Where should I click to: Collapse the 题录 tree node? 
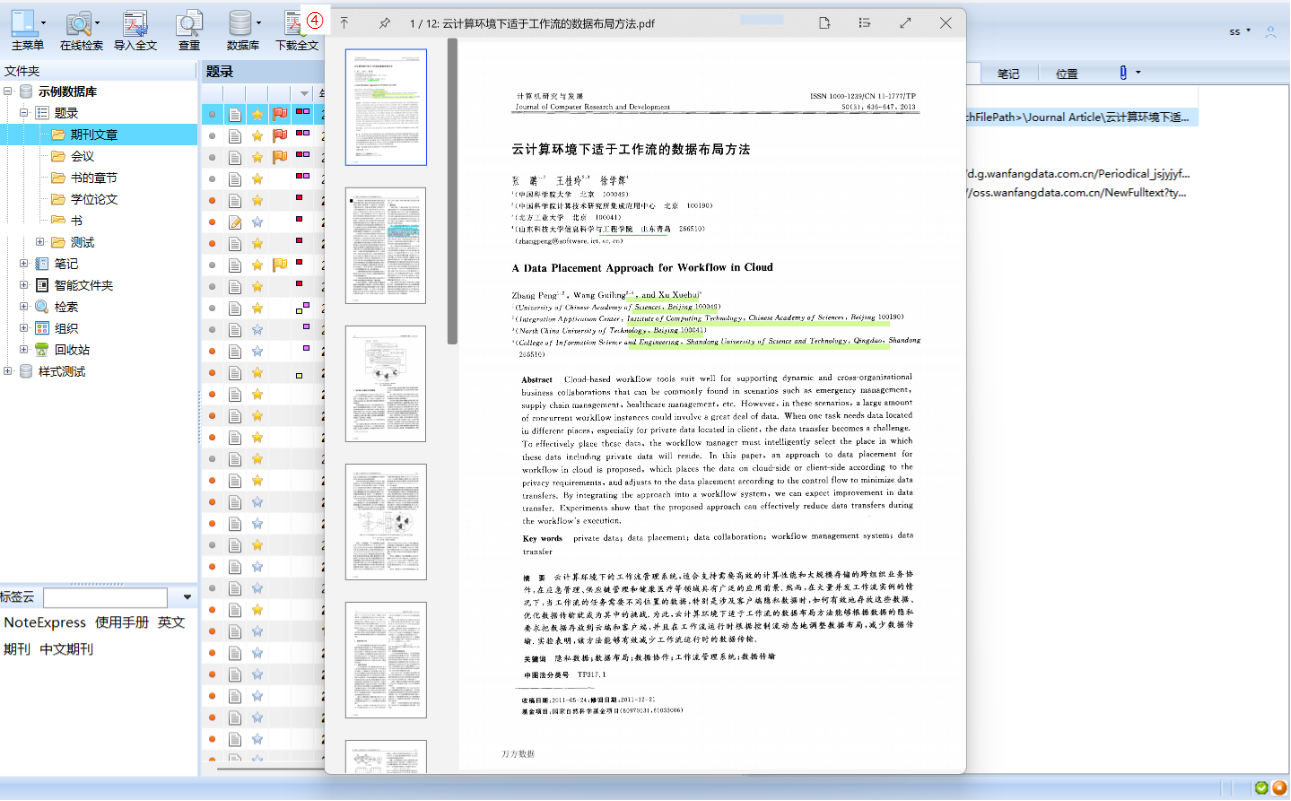click(24, 113)
